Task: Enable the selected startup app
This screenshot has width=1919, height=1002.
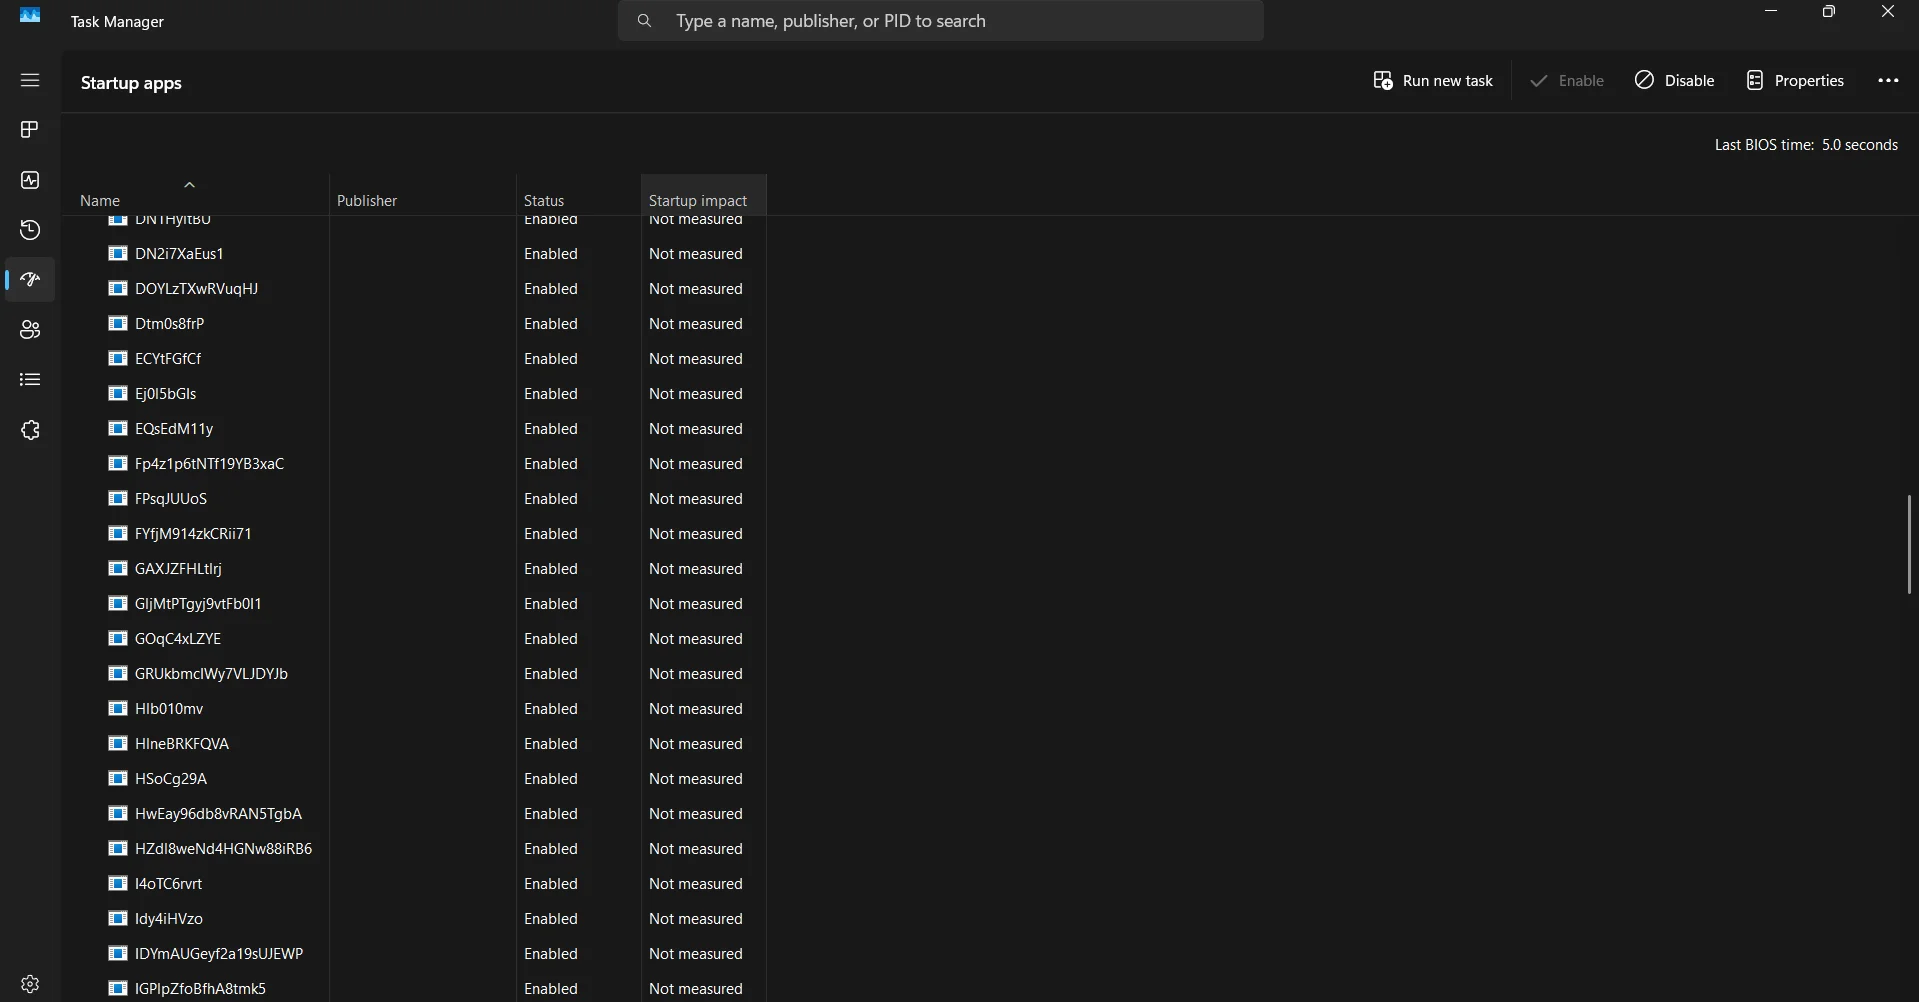Action: coord(1566,80)
